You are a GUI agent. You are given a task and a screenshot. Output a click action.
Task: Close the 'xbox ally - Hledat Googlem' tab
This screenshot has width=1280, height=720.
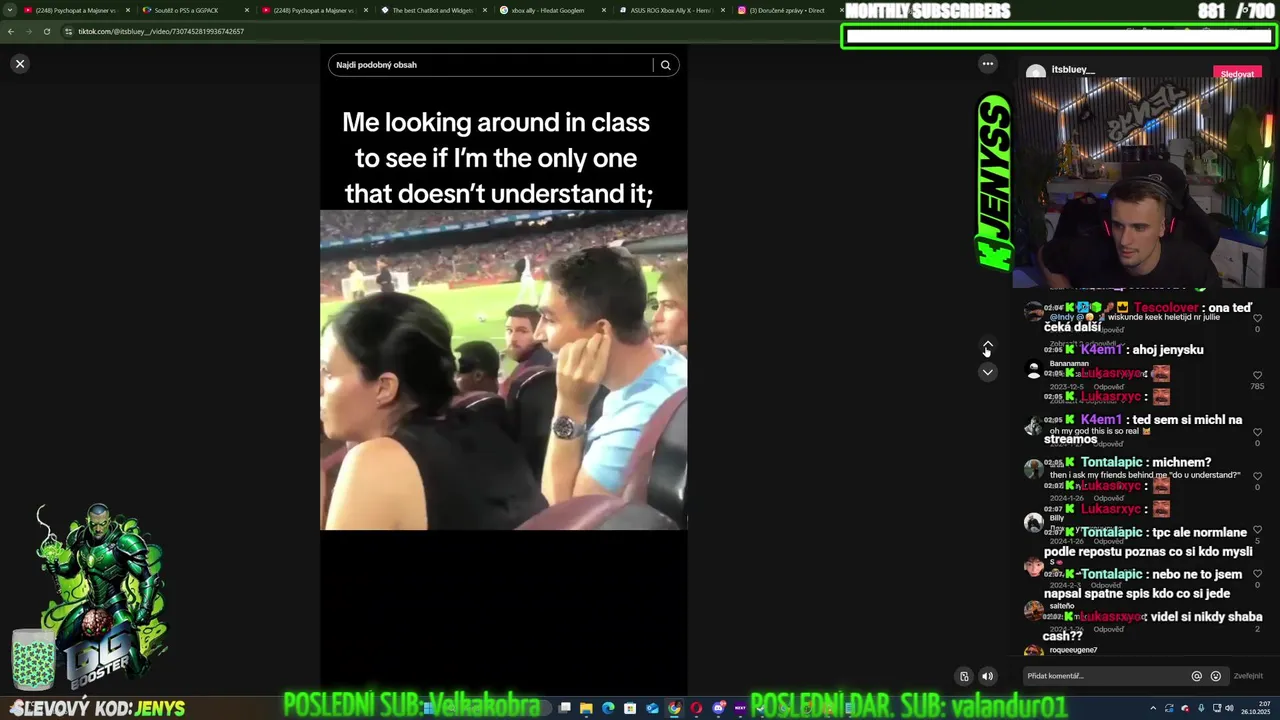pyautogui.click(x=605, y=10)
